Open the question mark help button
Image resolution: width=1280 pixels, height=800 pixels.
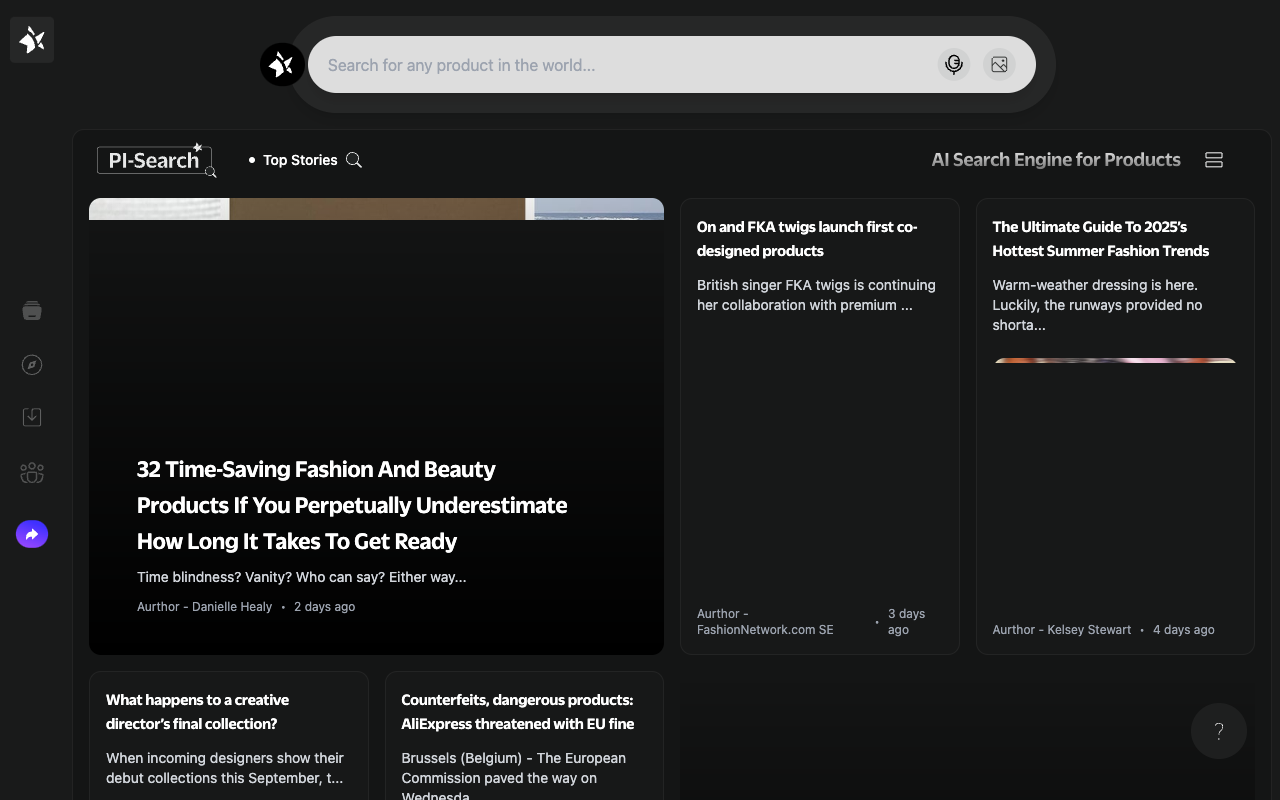coord(1218,731)
